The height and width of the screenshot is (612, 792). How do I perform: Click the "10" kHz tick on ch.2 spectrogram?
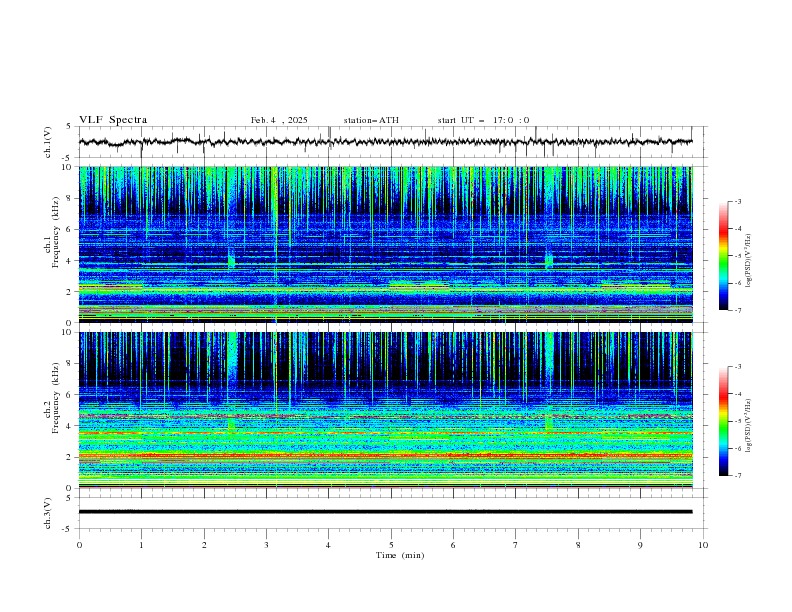(x=68, y=332)
